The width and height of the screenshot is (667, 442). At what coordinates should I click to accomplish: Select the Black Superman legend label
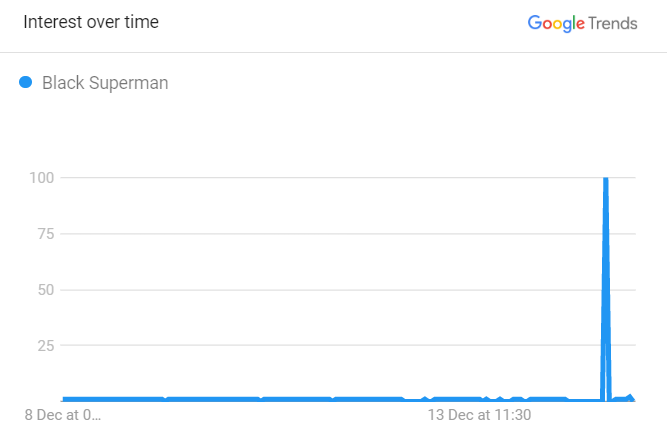(x=105, y=83)
